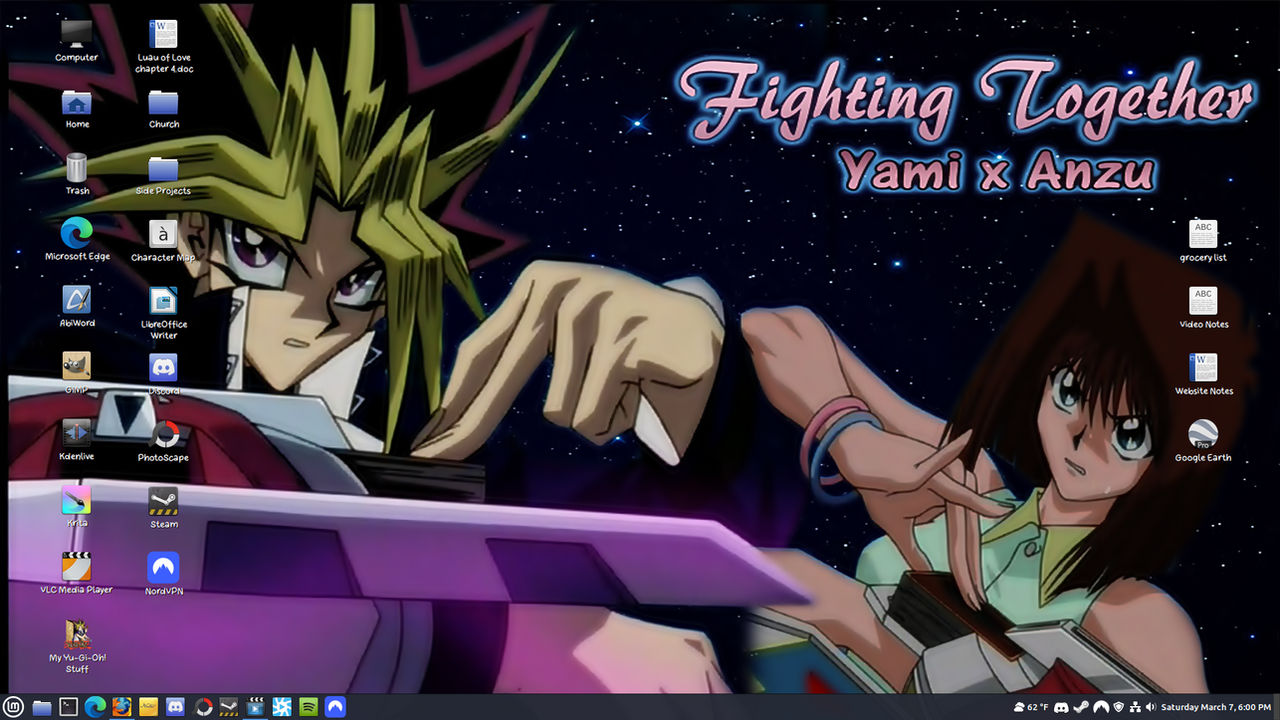Click the Discord system tray icon
1280x720 pixels.
coord(1062,707)
